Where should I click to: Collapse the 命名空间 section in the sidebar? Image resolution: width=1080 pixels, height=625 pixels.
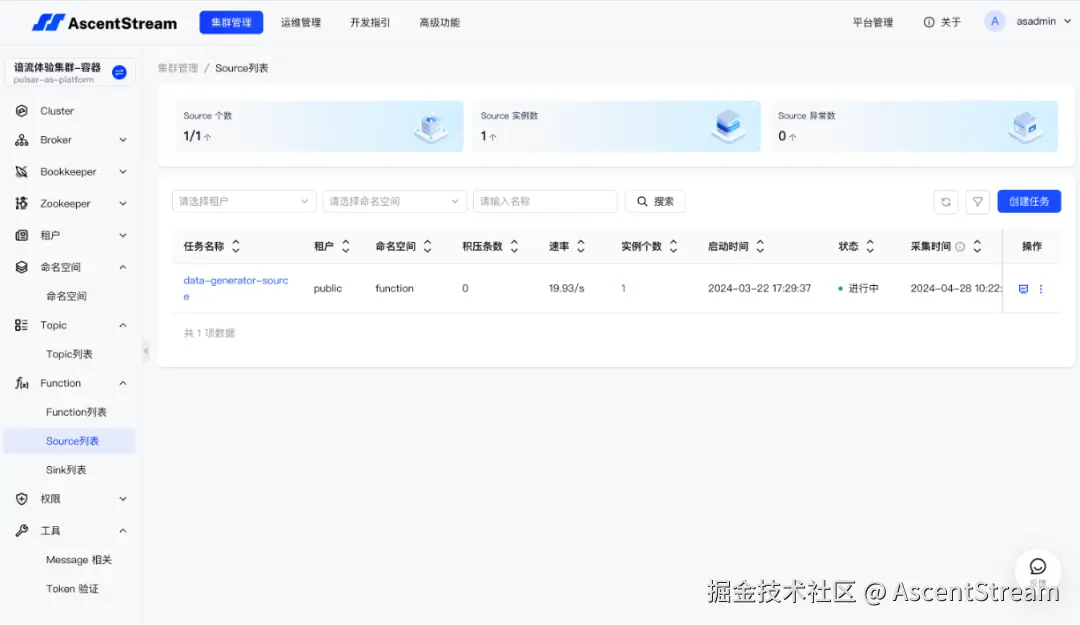(124, 266)
